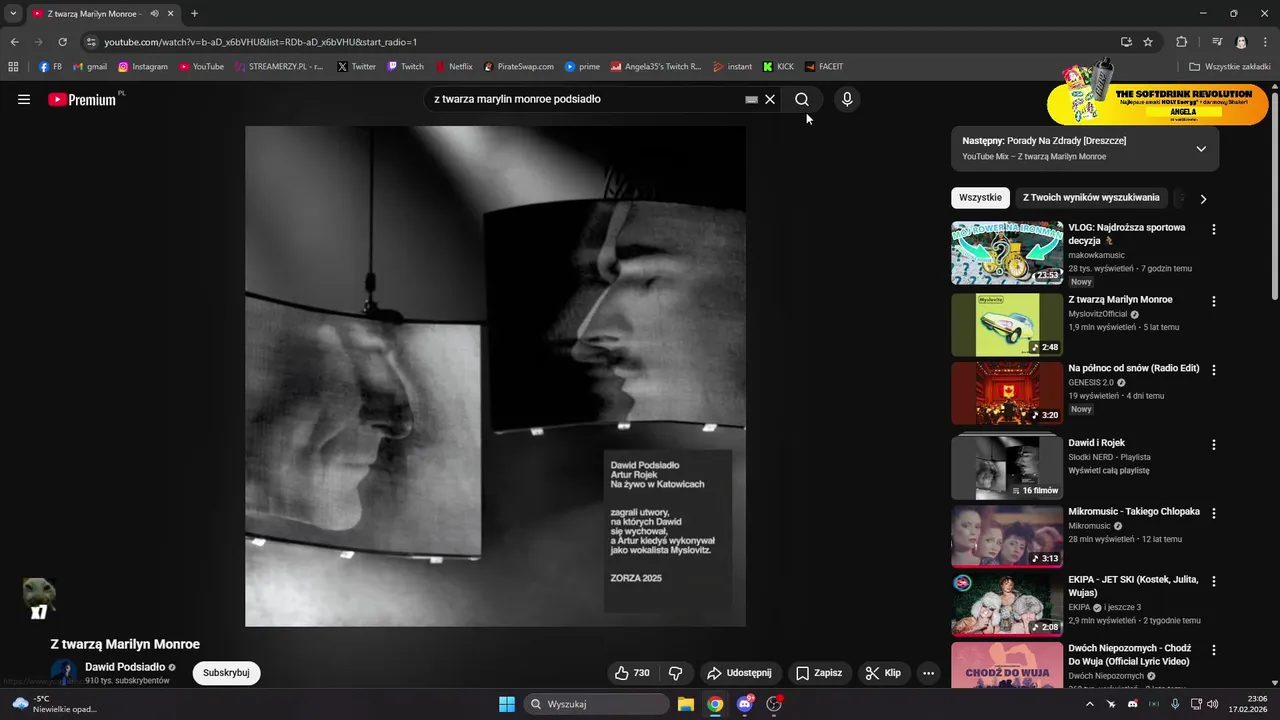Dislike the video with the thumbs down
1280x720 pixels.
(x=675, y=673)
